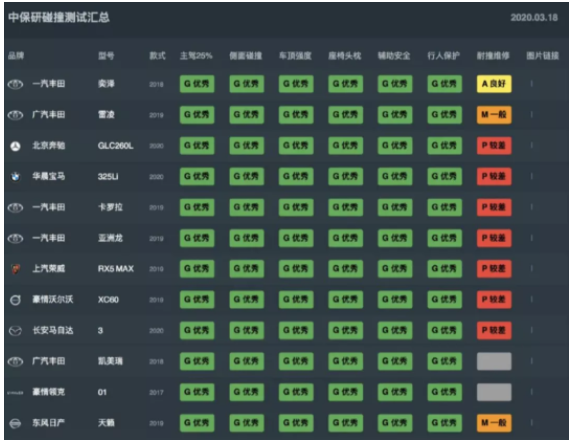Screen dimensions: 570x442
Task: Click the Nissan logo in 东风日产 row
Action: point(15,423)
